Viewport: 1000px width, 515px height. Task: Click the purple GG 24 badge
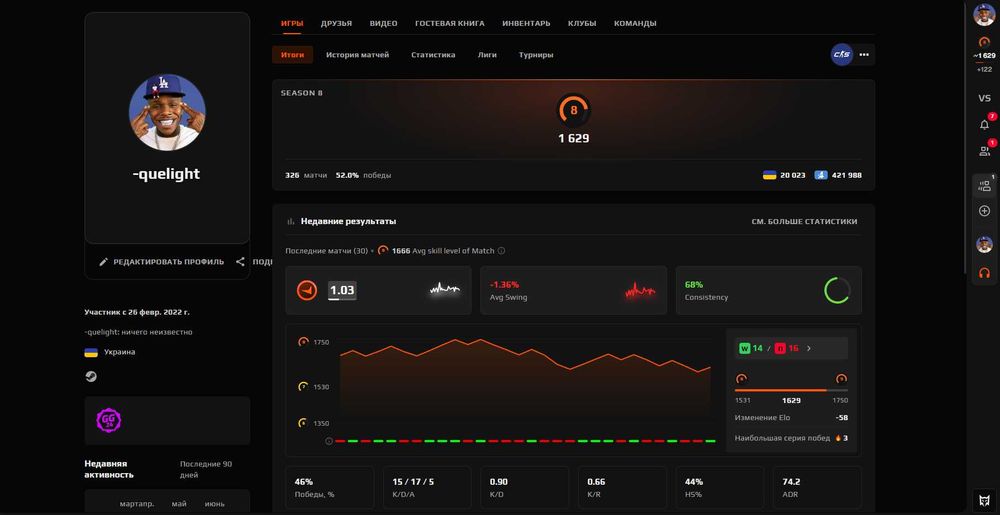108,420
